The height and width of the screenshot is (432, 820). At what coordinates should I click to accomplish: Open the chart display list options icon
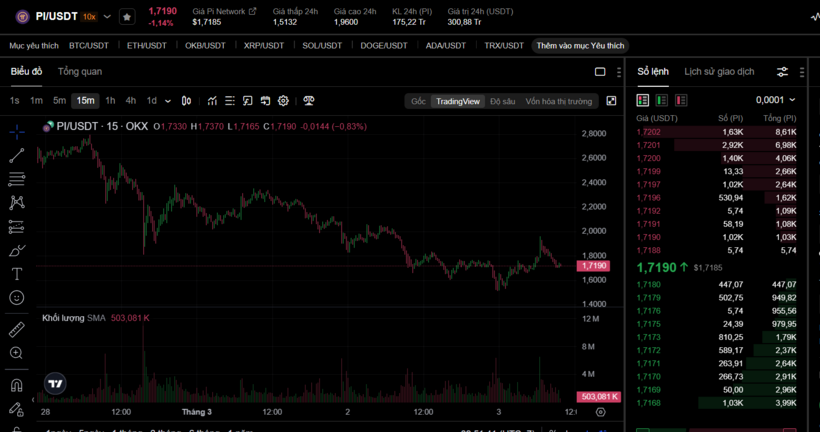pos(230,101)
